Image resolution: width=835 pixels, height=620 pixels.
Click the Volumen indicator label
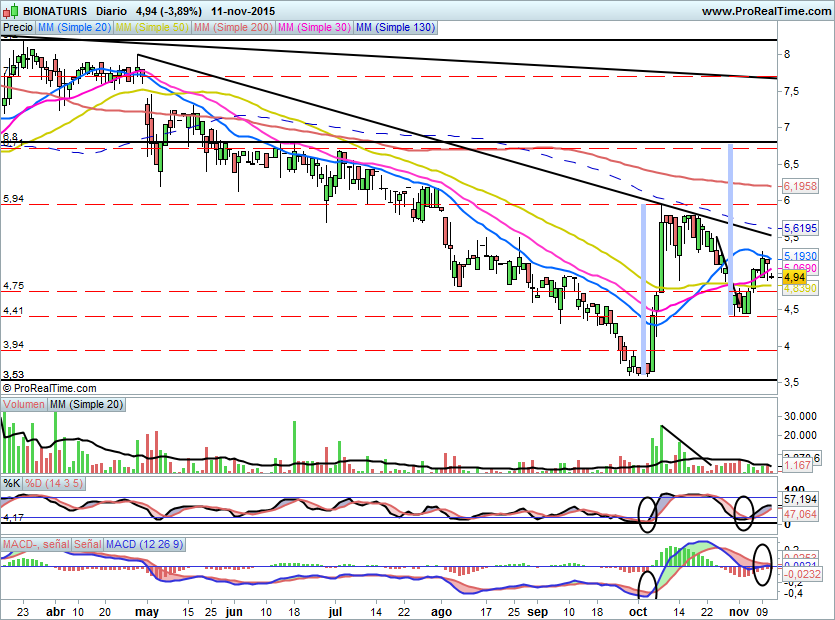pos(24,404)
